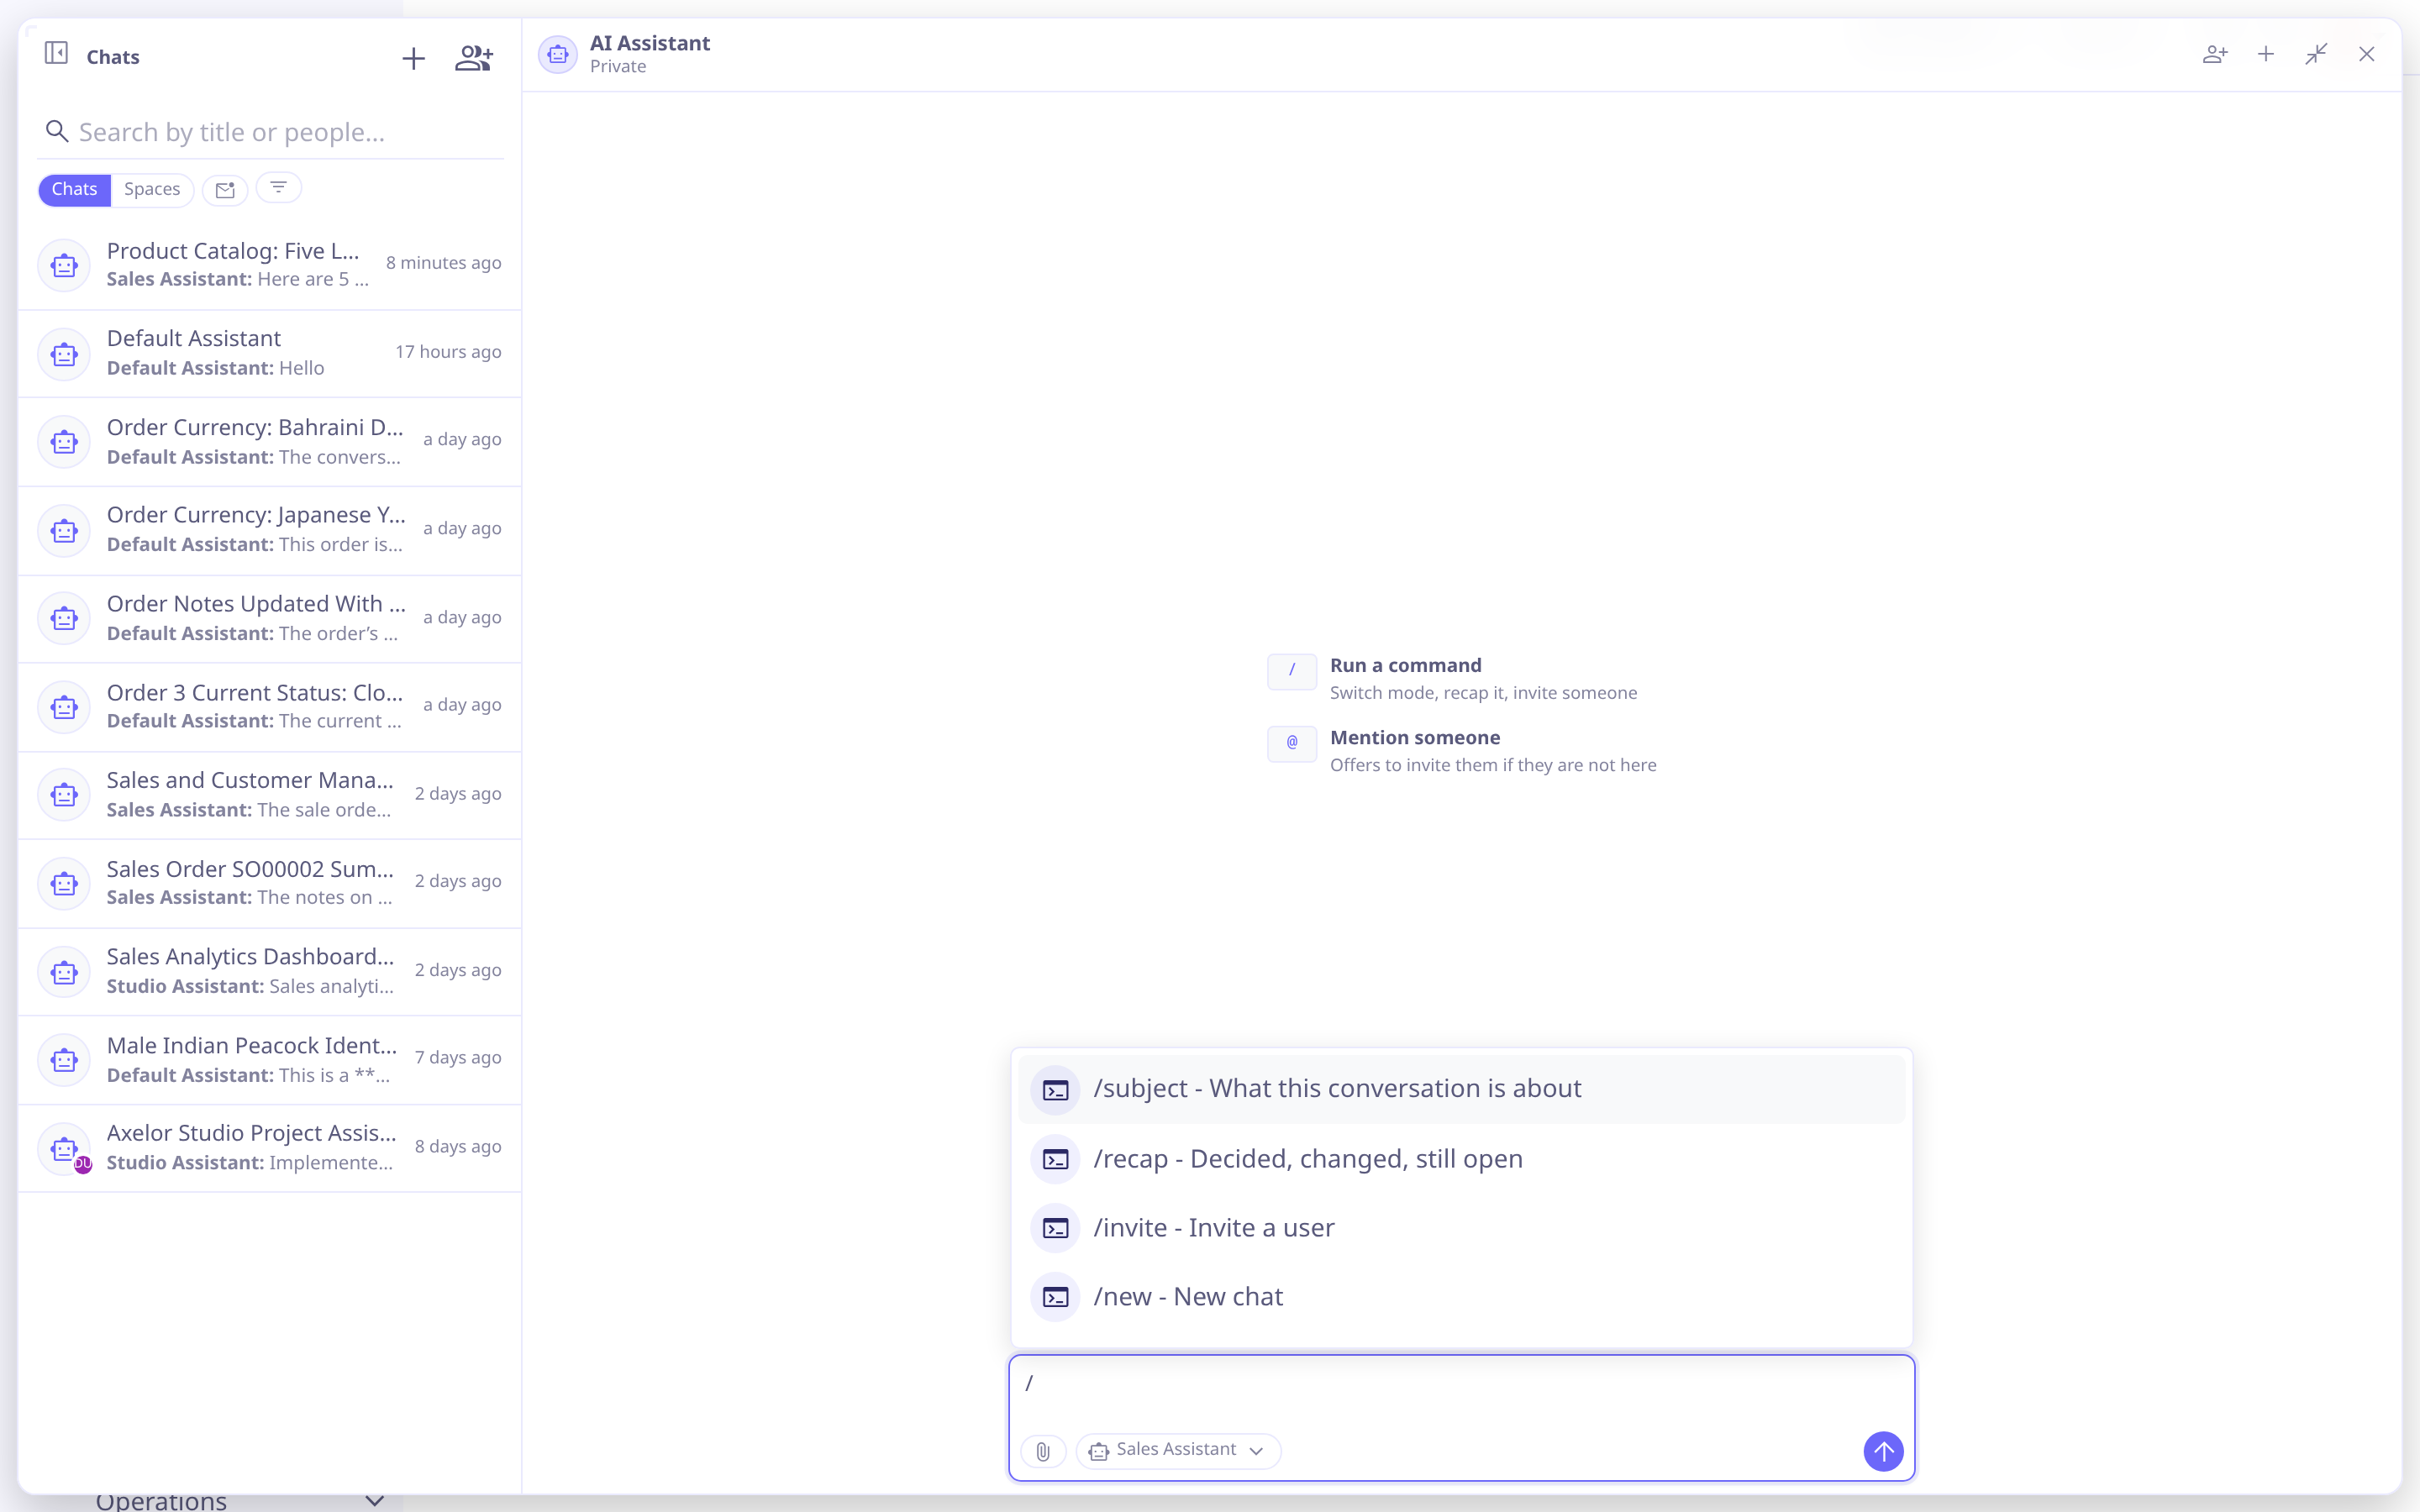2420x1512 pixels.
Task: Start a new chat with plus icon in sidebar
Action: (413, 58)
